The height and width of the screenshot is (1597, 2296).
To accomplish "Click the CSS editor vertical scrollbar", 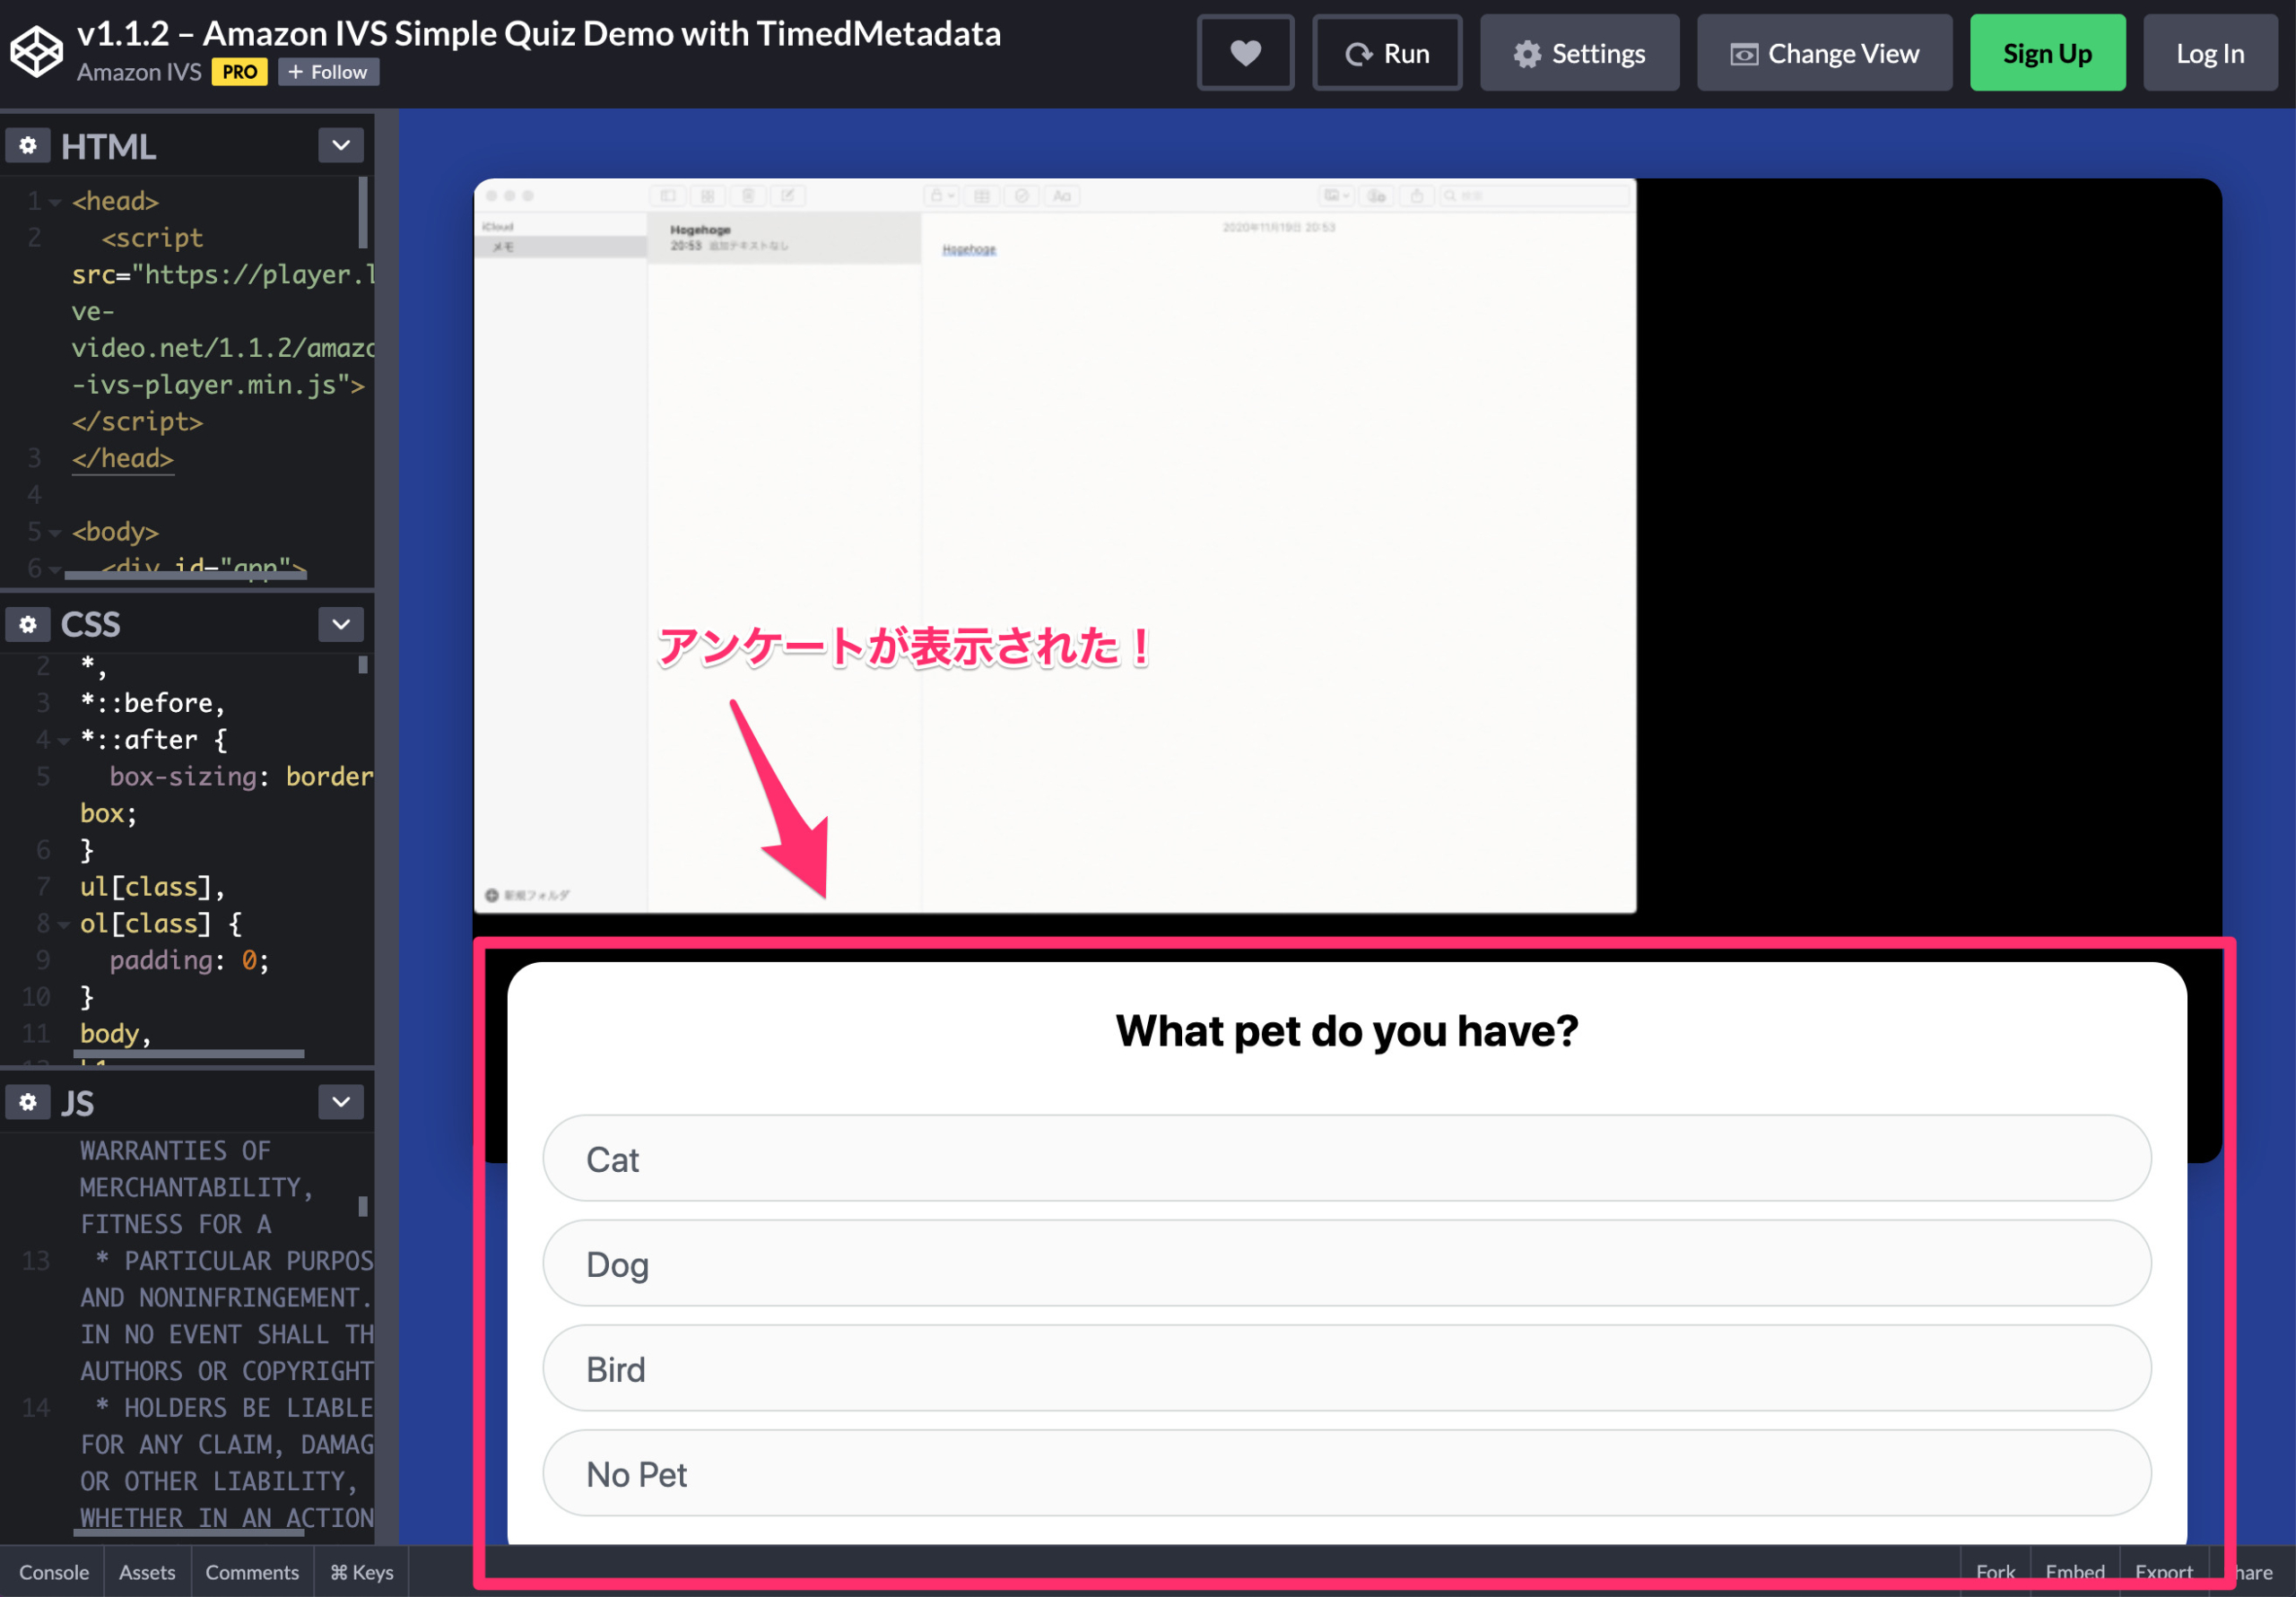I will tap(362, 664).
